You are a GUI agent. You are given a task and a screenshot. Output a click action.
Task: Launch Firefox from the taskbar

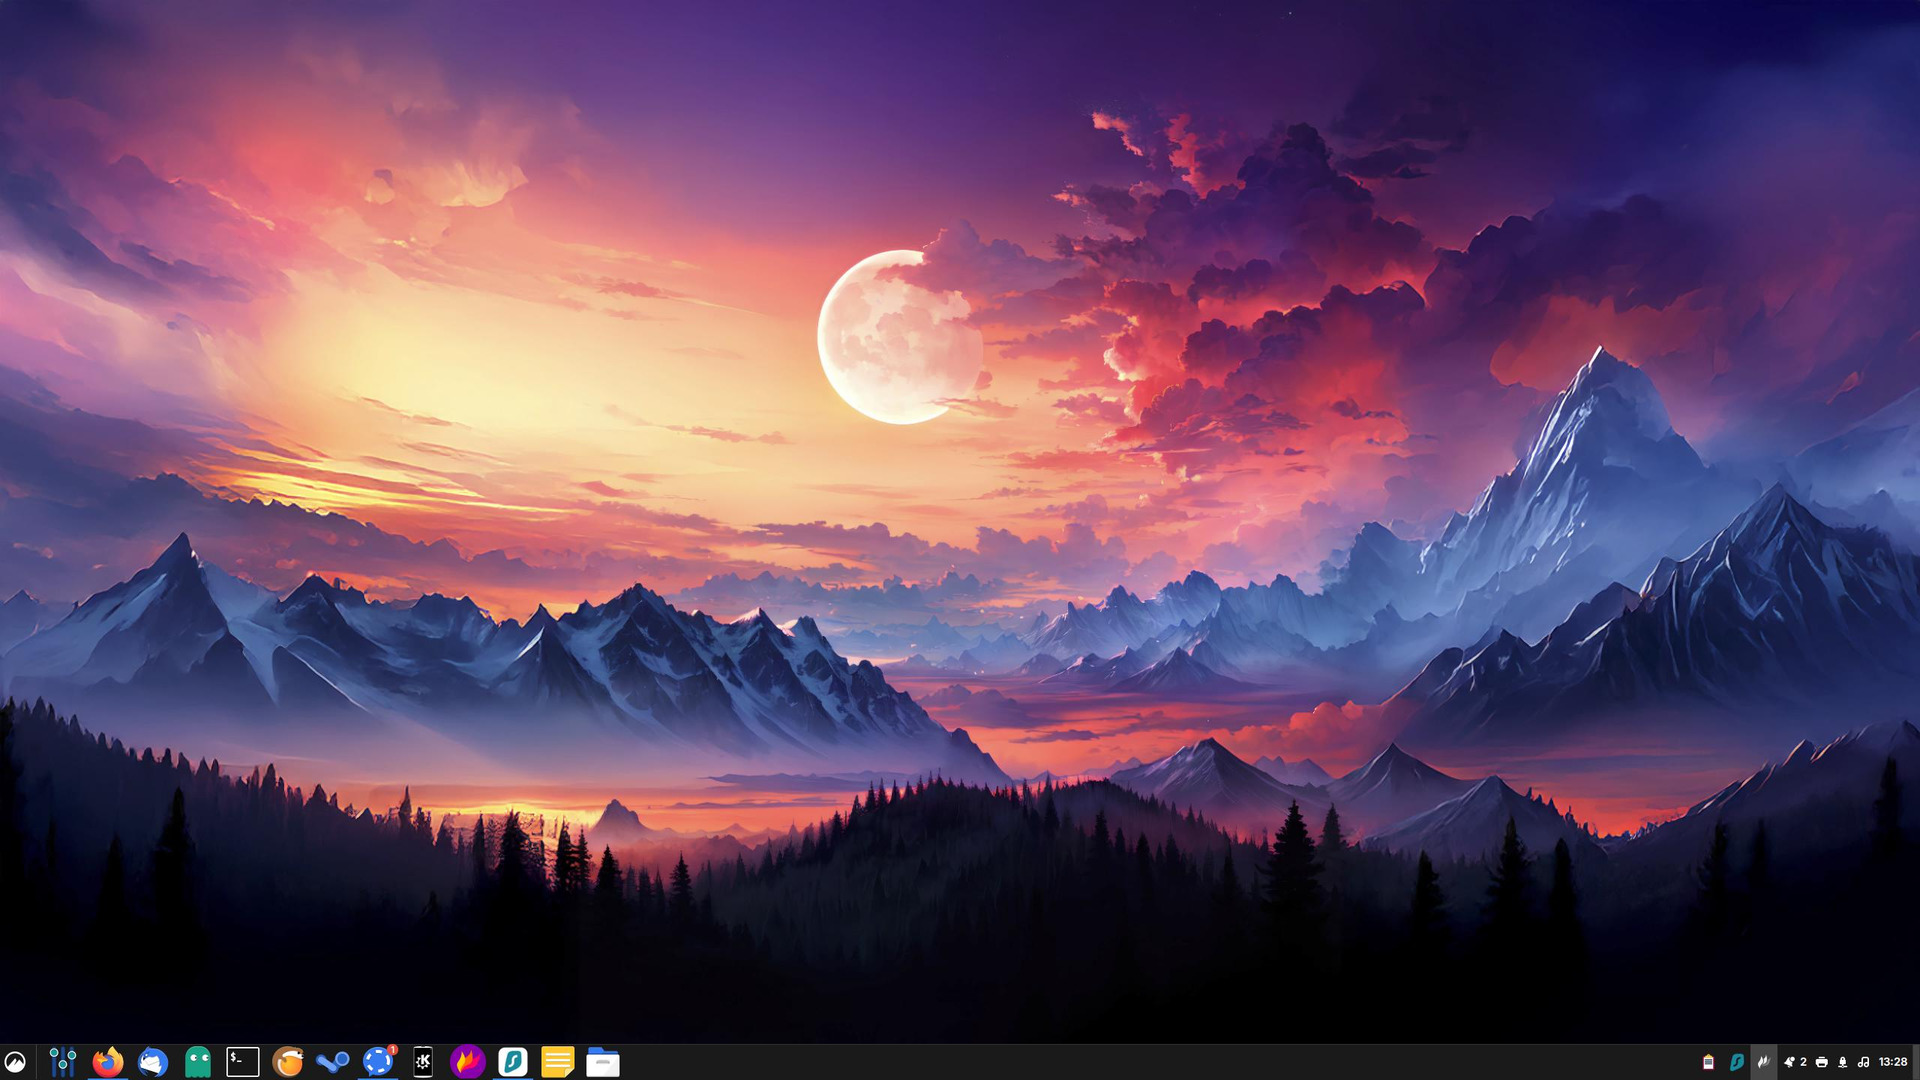108,1061
